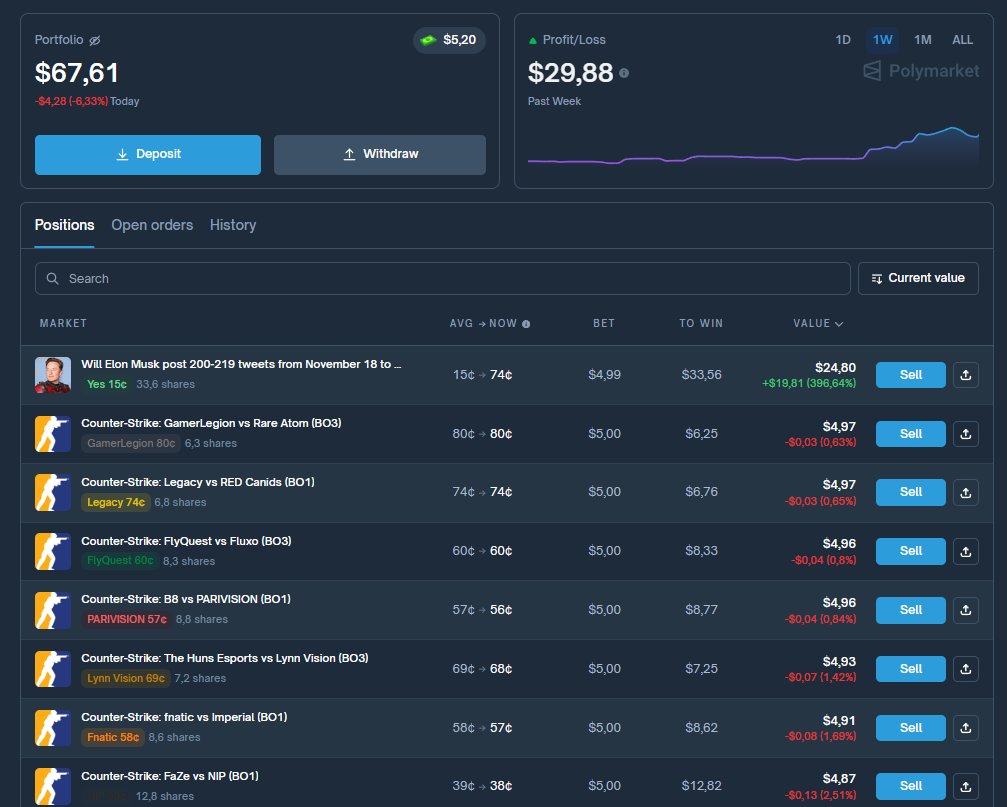The image size is (1007, 807).
Task: Share the B8 vs PARIVISION position
Action: (965, 611)
